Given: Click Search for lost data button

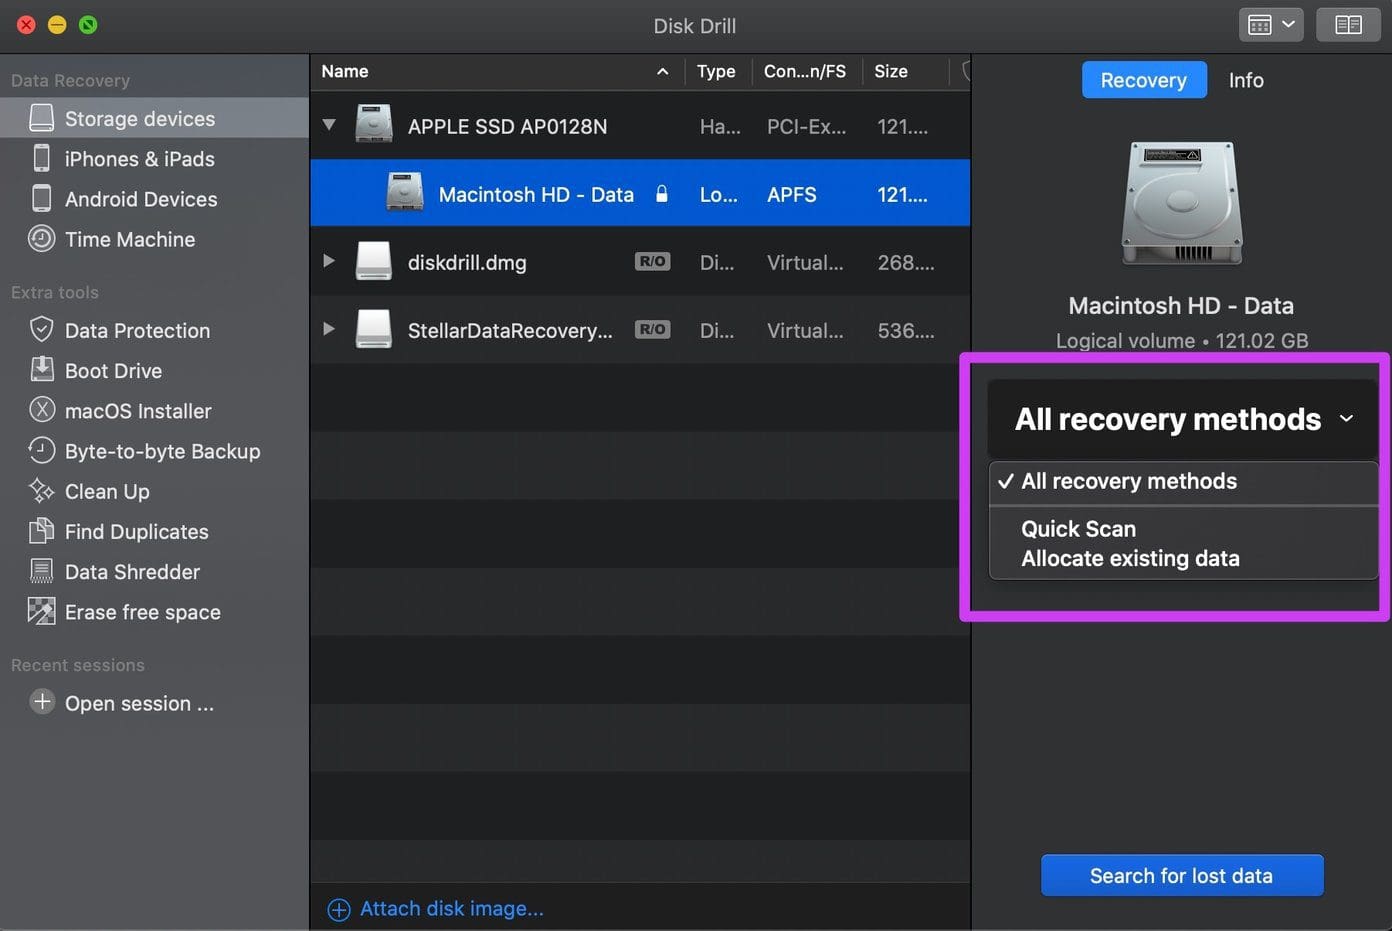Looking at the screenshot, I should tap(1182, 876).
